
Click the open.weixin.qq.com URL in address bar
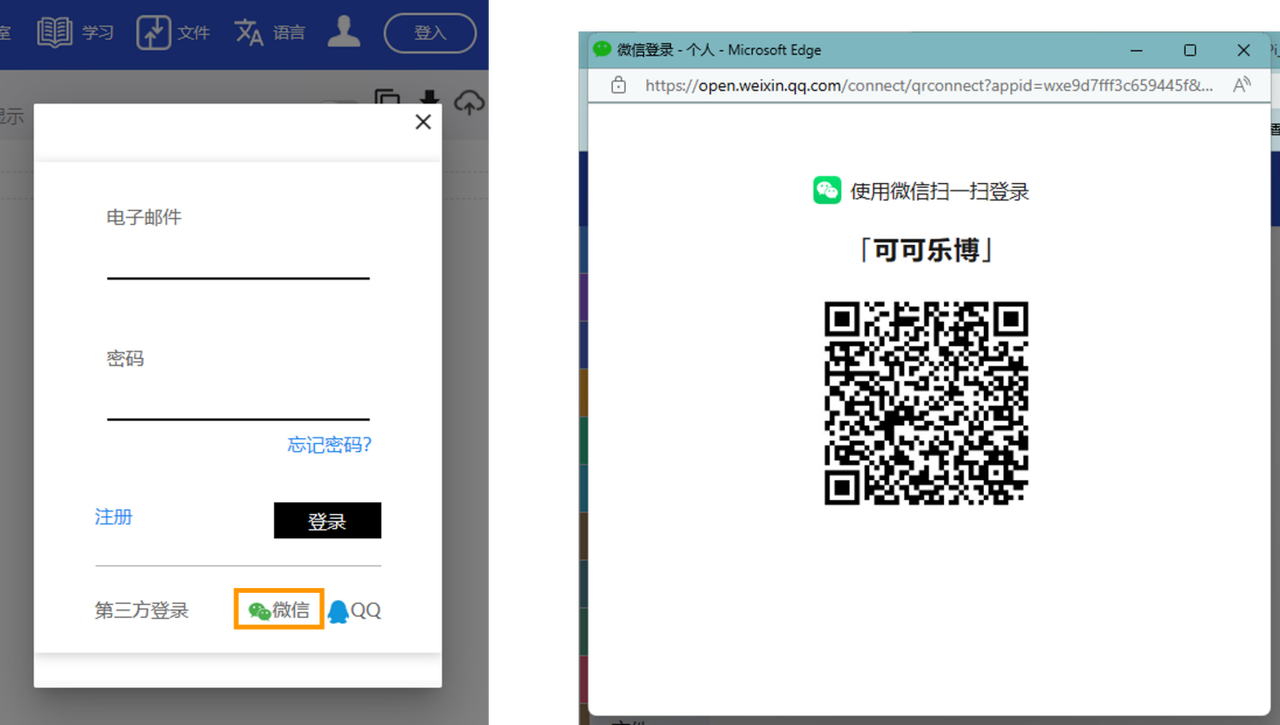click(x=930, y=85)
